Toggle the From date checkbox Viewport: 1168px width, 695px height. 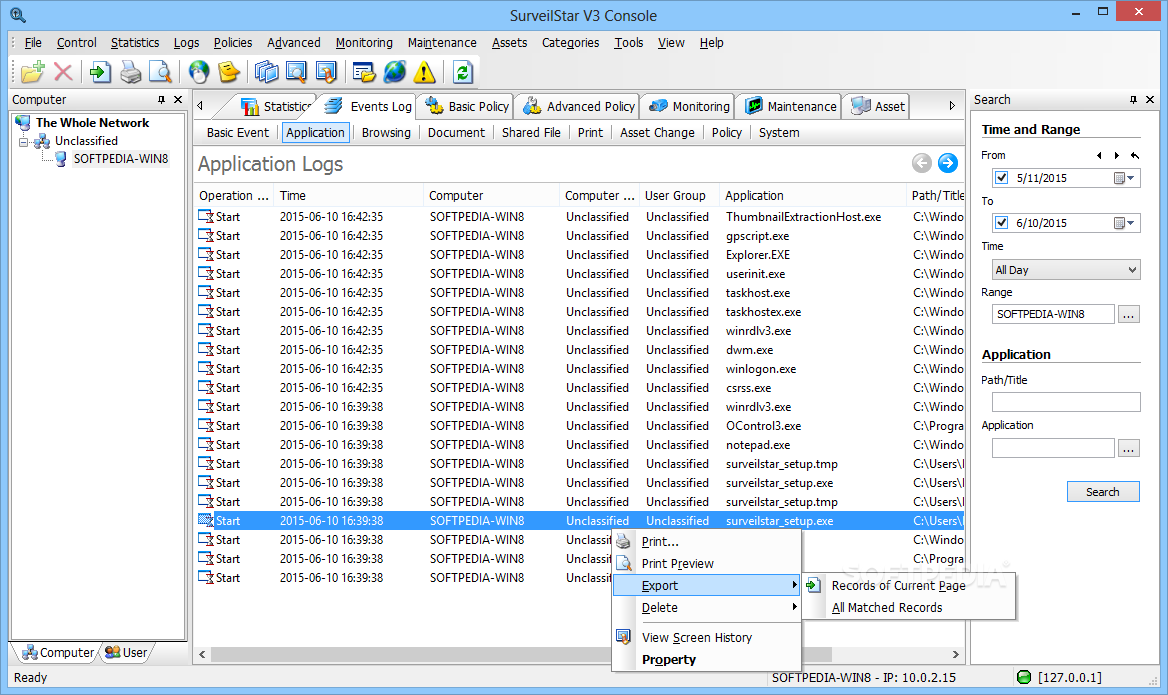pos(1002,178)
